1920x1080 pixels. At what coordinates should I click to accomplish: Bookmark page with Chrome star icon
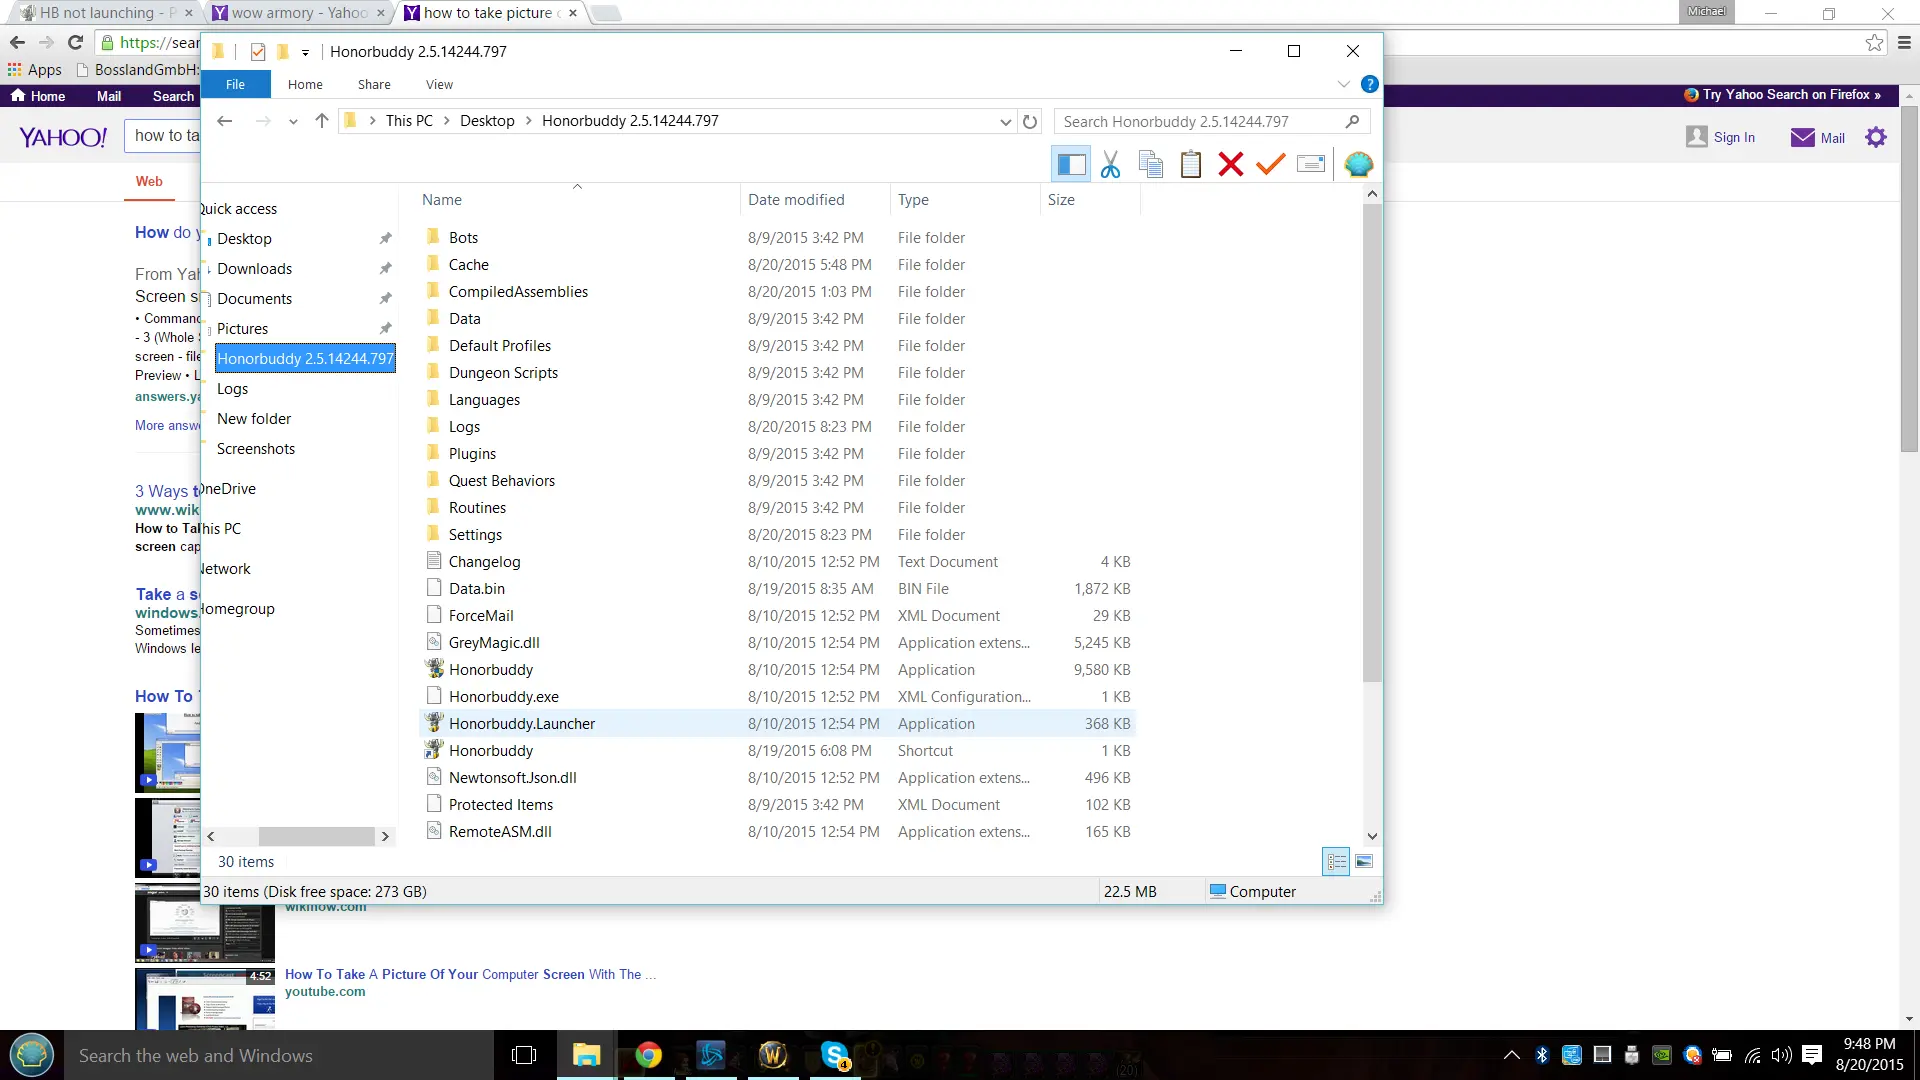(x=1875, y=42)
